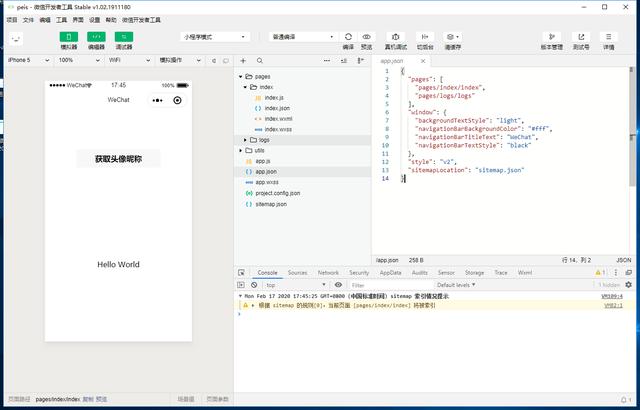Click the add new file plus icon
Image resolution: width=640 pixels, height=410 pixels.
[243, 61]
